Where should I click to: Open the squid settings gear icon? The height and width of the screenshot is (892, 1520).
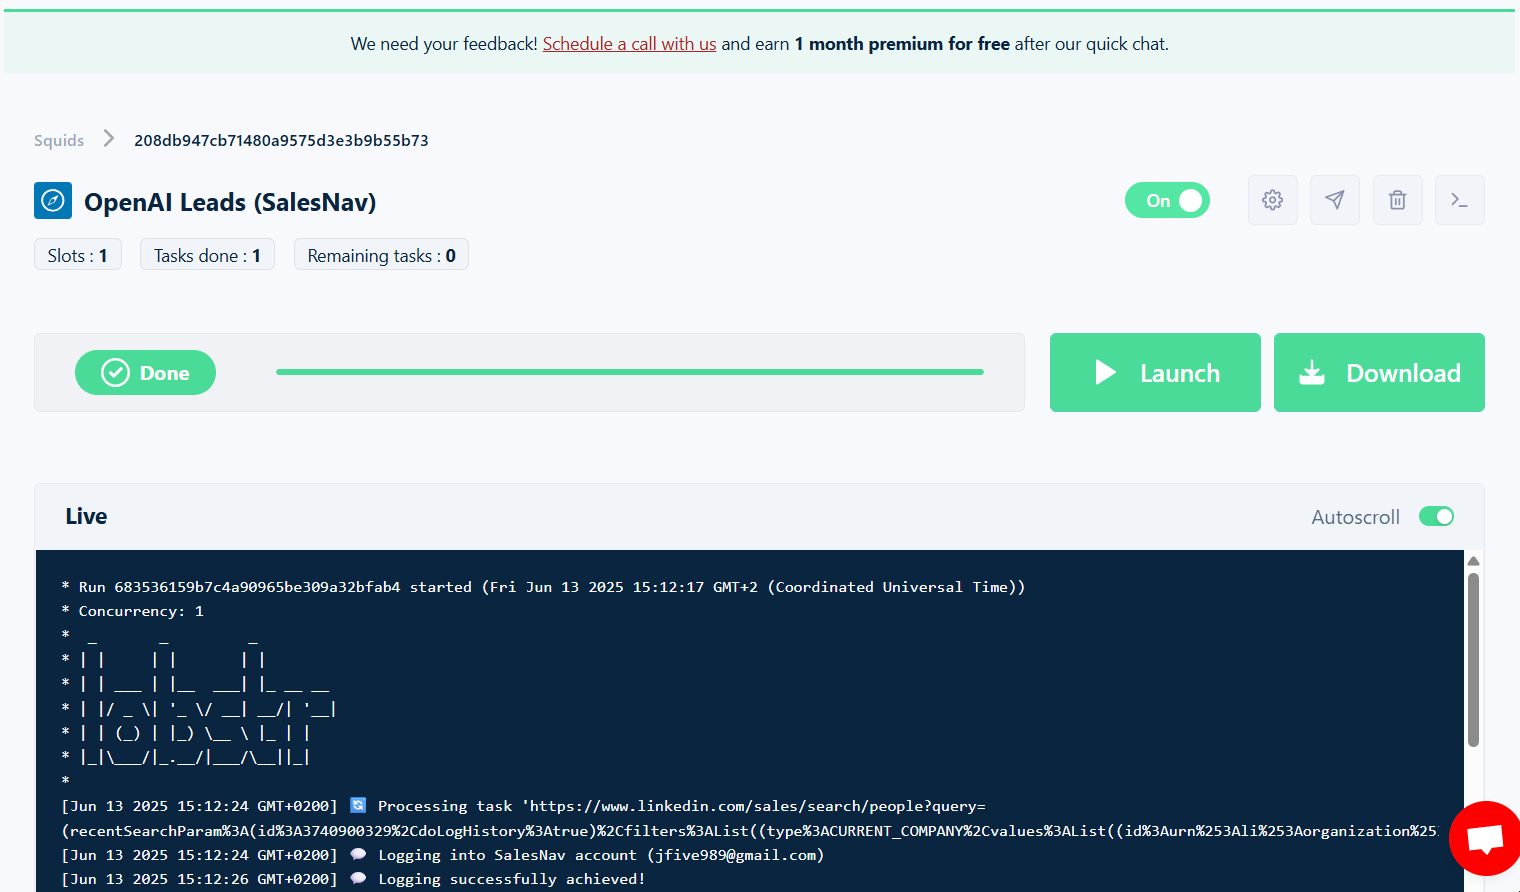[1272, 200]
